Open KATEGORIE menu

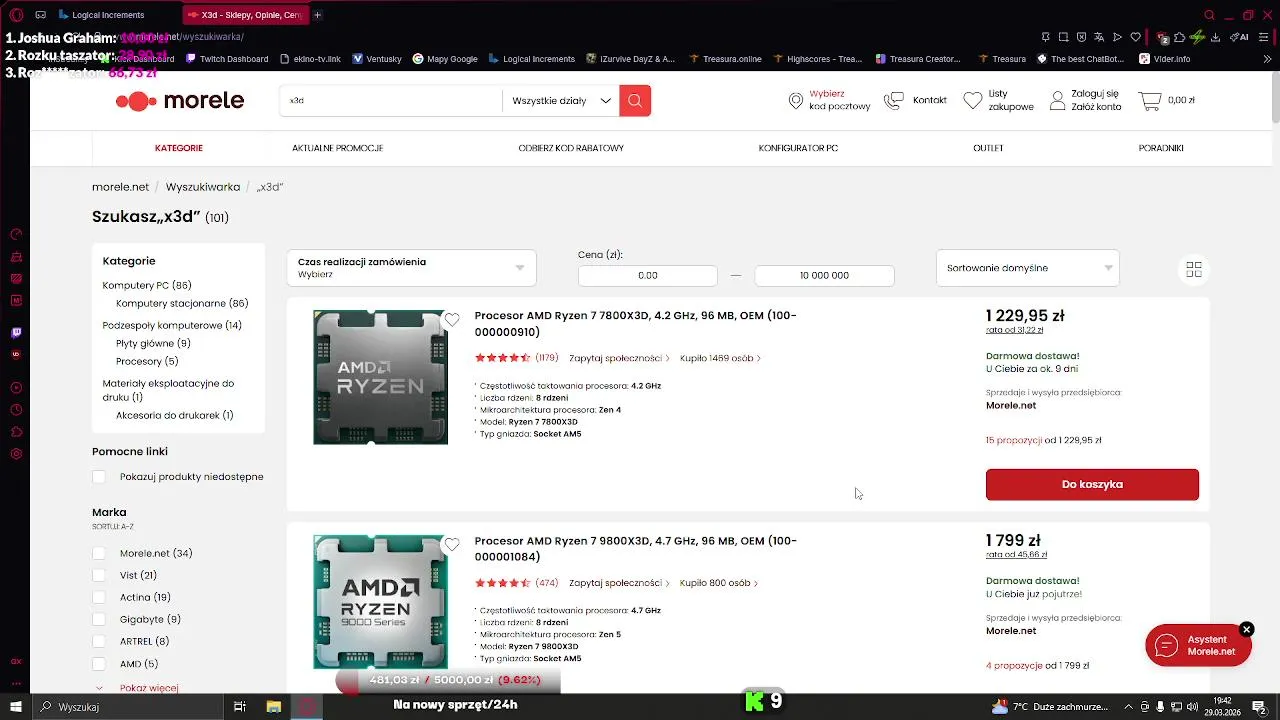tap(179, 148)
